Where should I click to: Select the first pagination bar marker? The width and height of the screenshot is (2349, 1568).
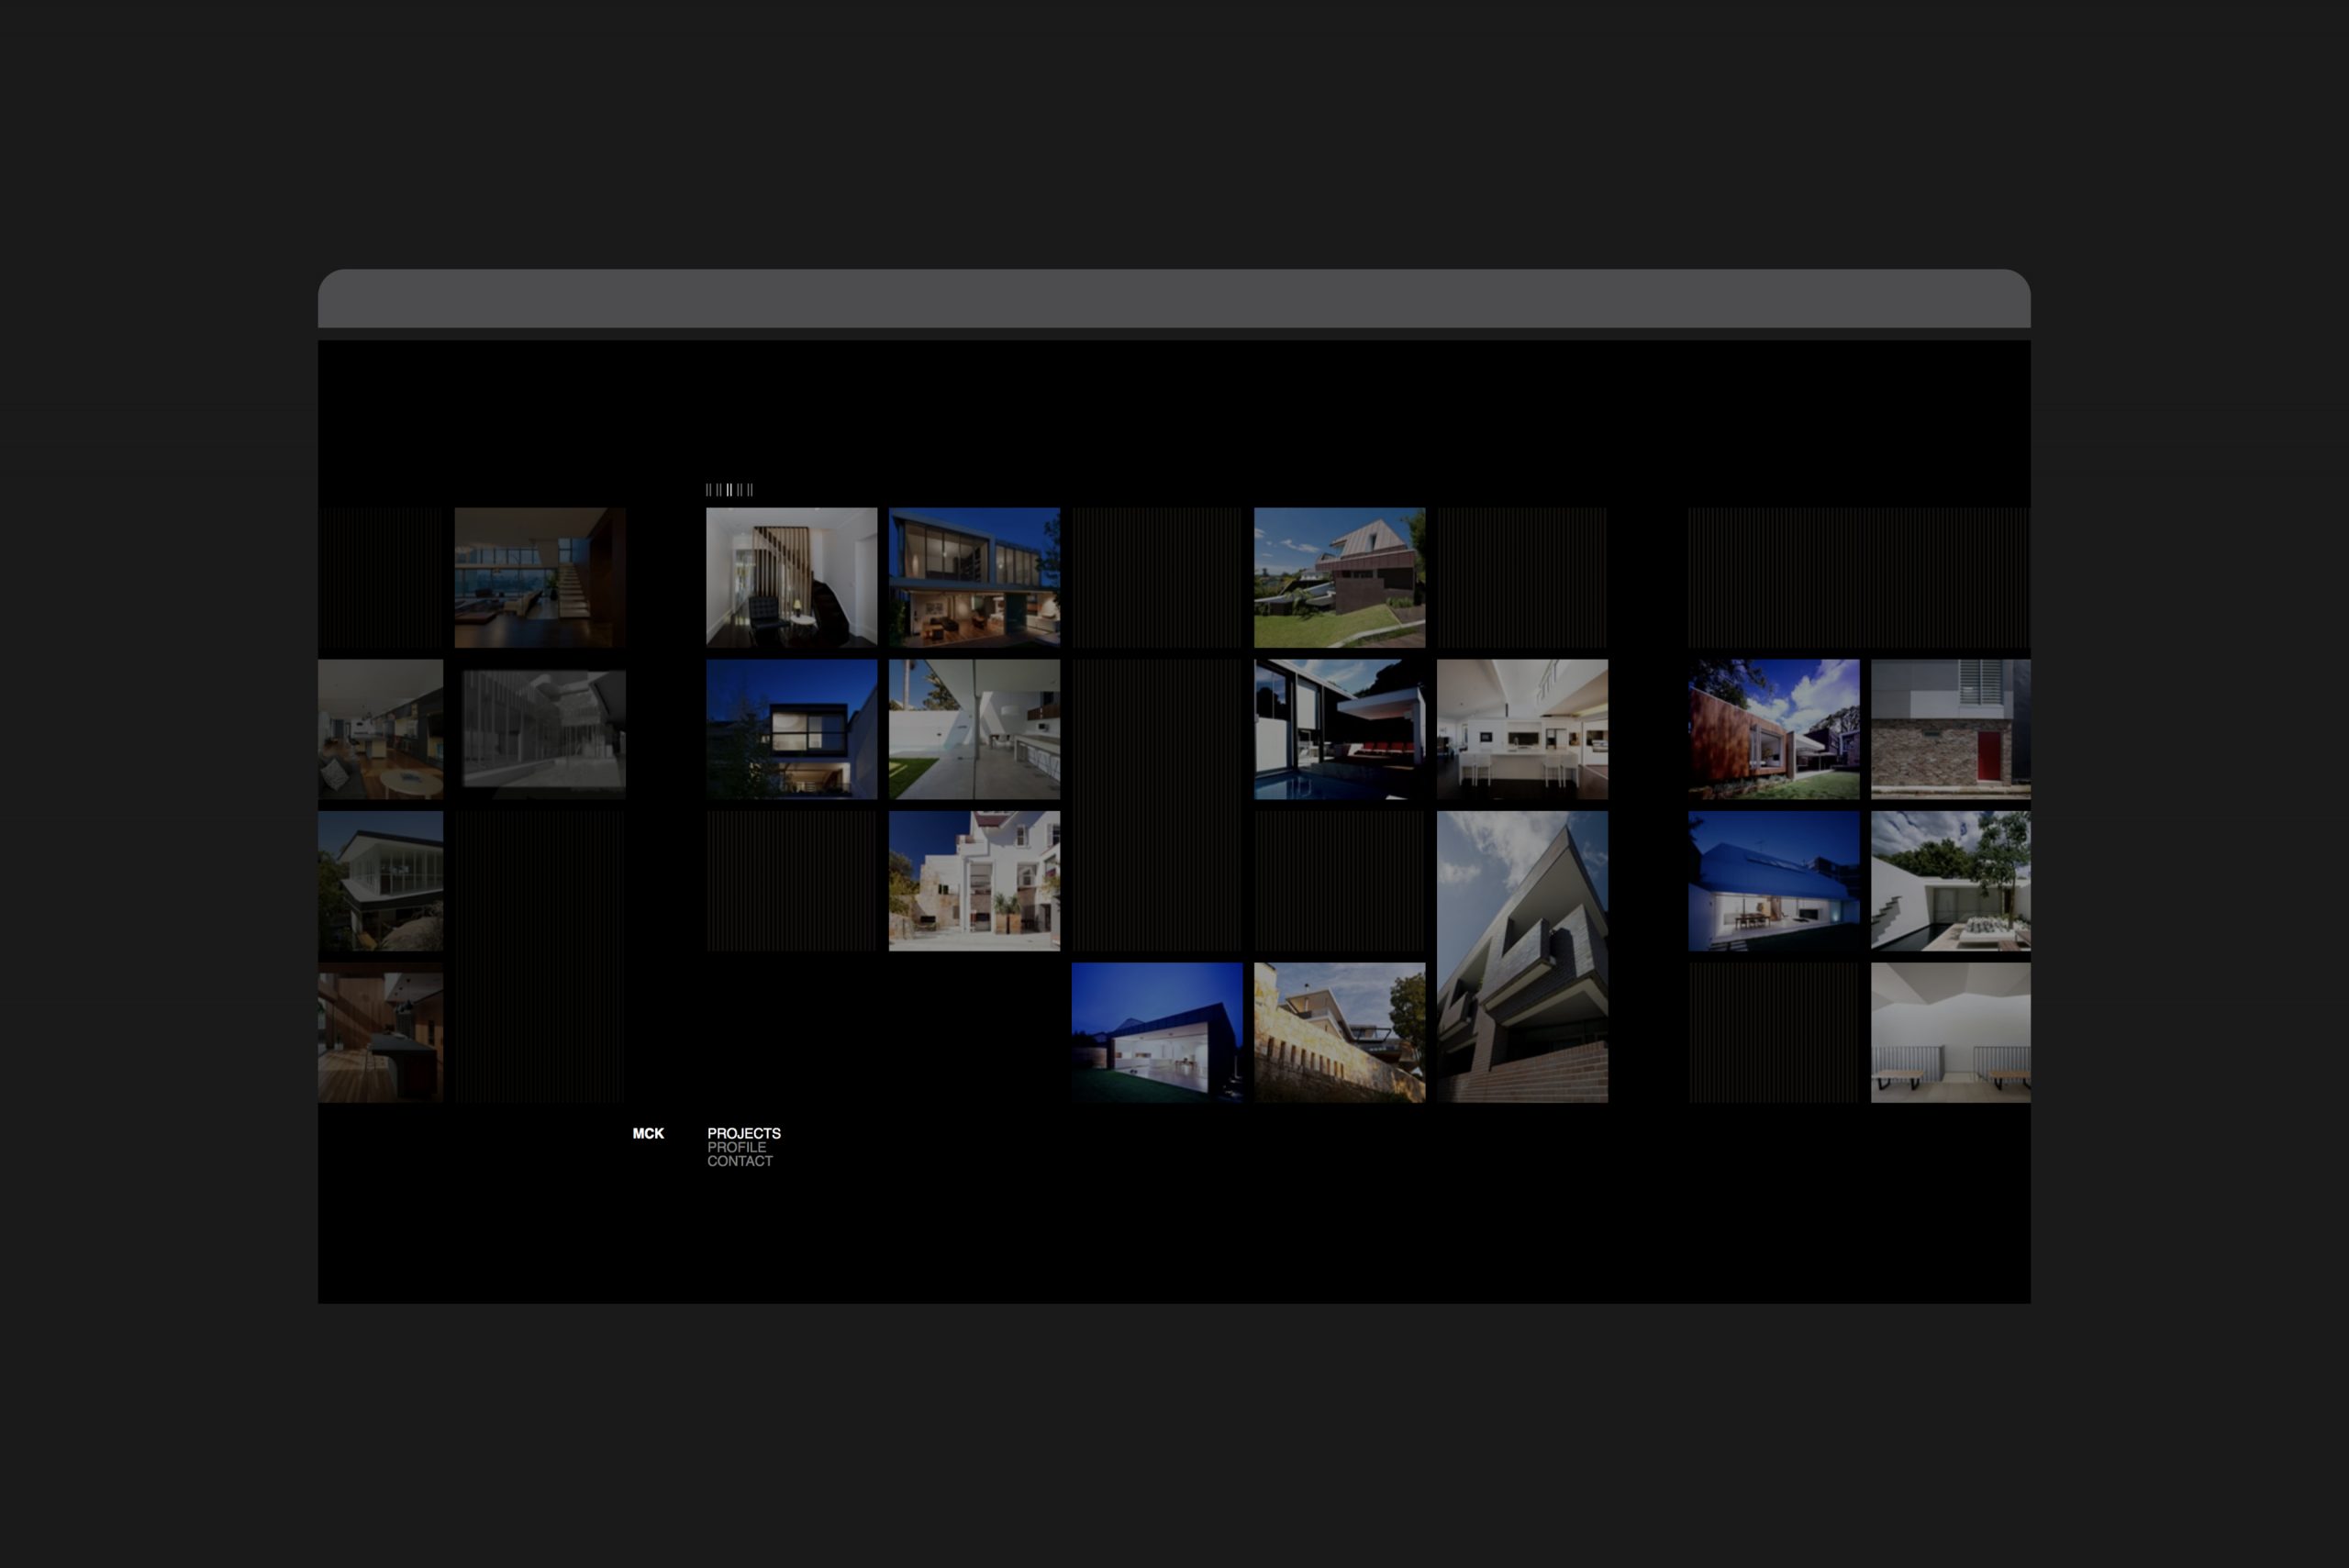709,490
